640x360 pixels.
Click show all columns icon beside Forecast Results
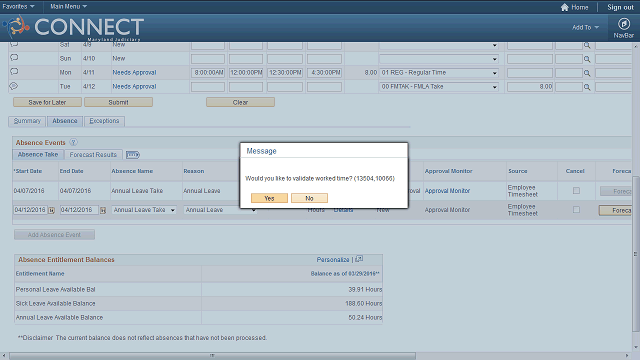(133, 155)
